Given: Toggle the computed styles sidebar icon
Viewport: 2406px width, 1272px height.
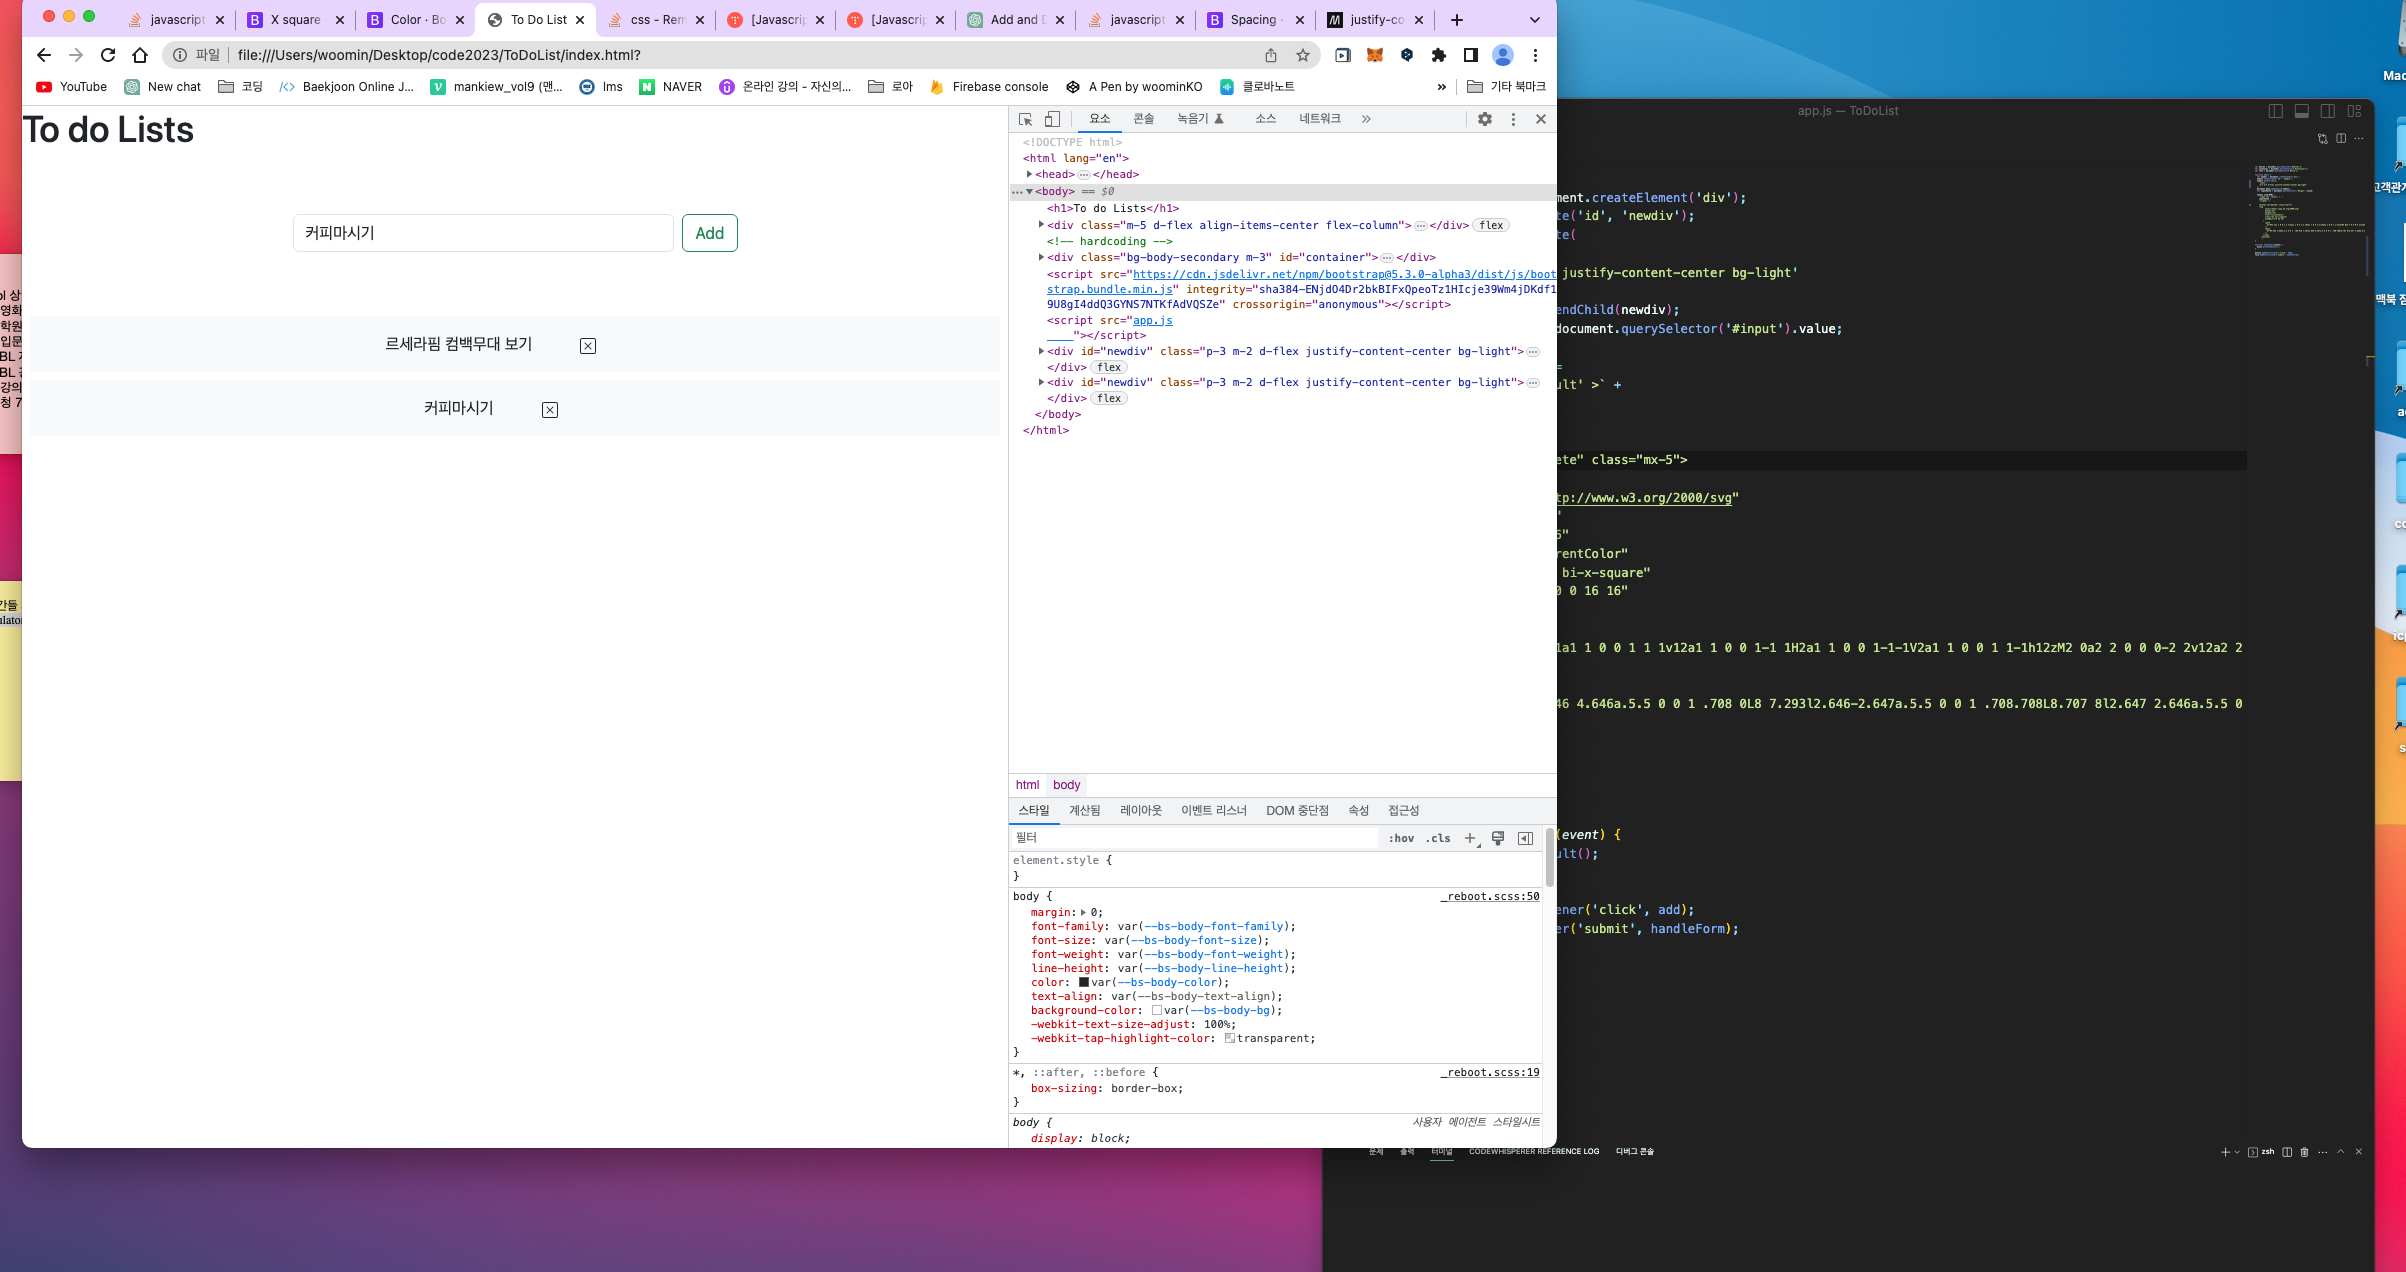Looking at the screenshot, I should pyautogui.click(x=1525, y=839).
